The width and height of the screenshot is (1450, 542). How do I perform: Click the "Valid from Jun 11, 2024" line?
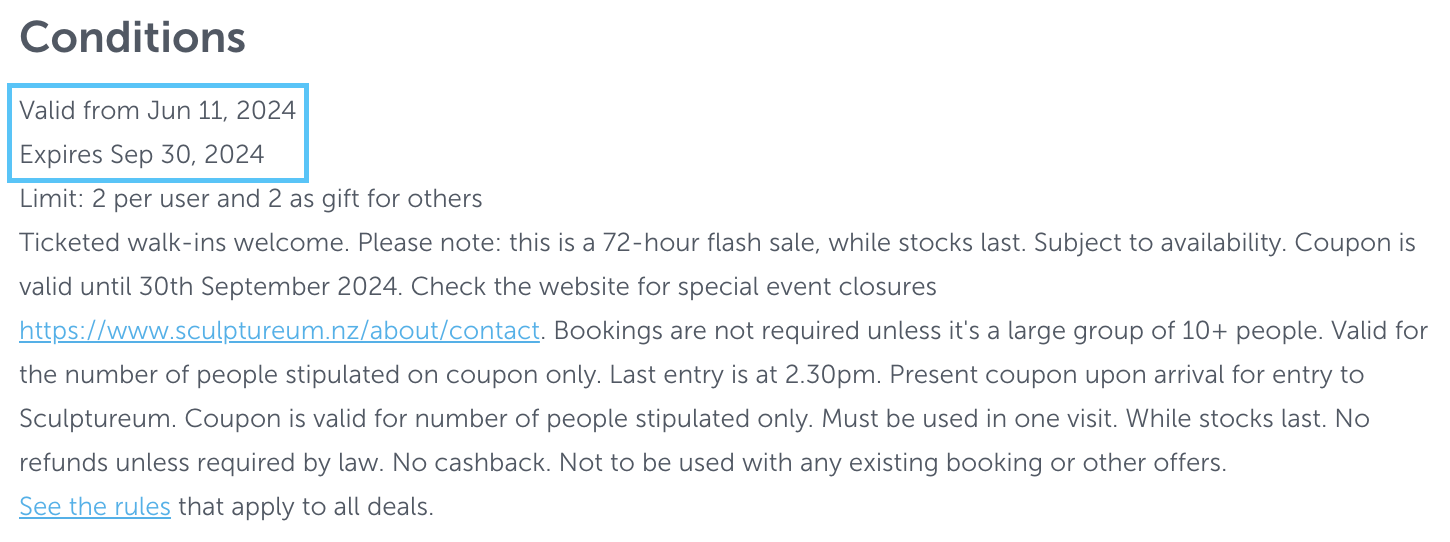tap(158, 110)
